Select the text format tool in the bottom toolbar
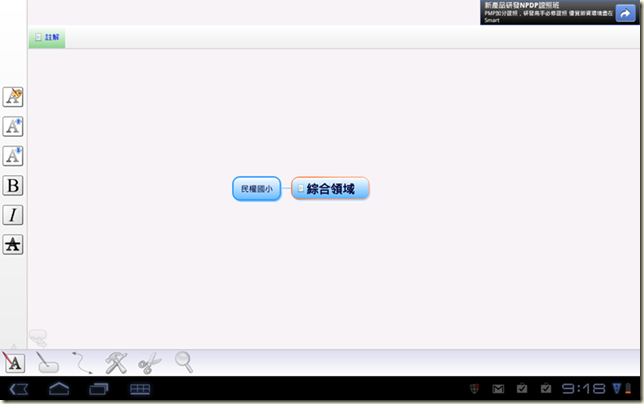The height and width of the screenshot is (404, 644). pos(14,363)
